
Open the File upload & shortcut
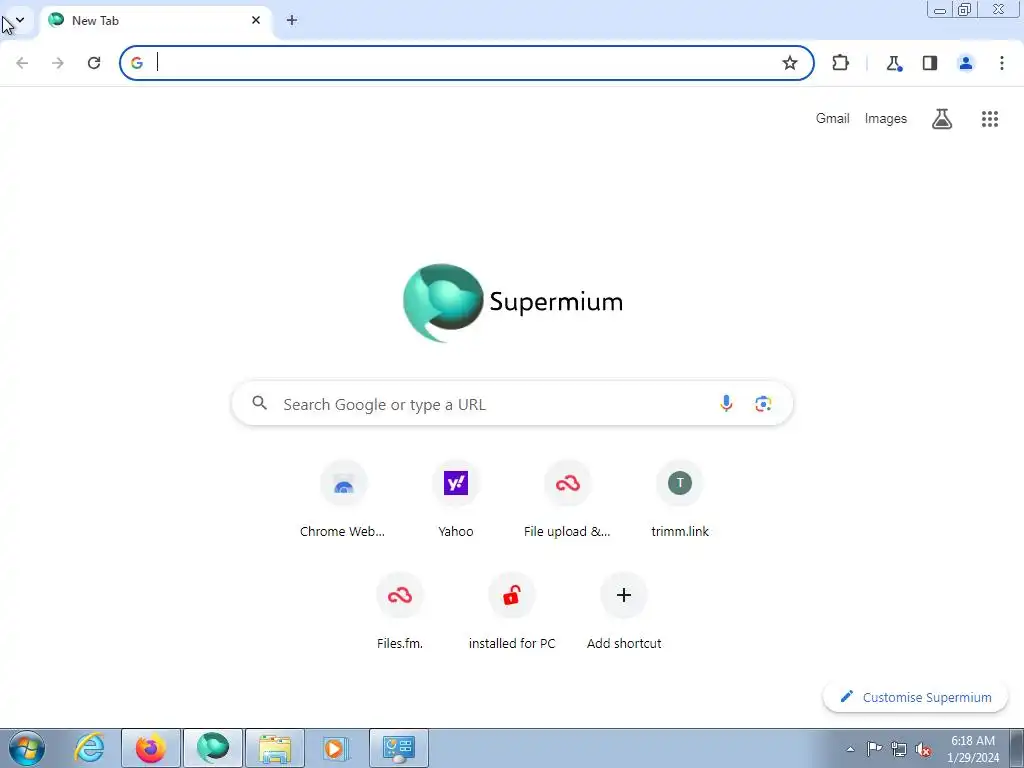[x=568, y=499]
